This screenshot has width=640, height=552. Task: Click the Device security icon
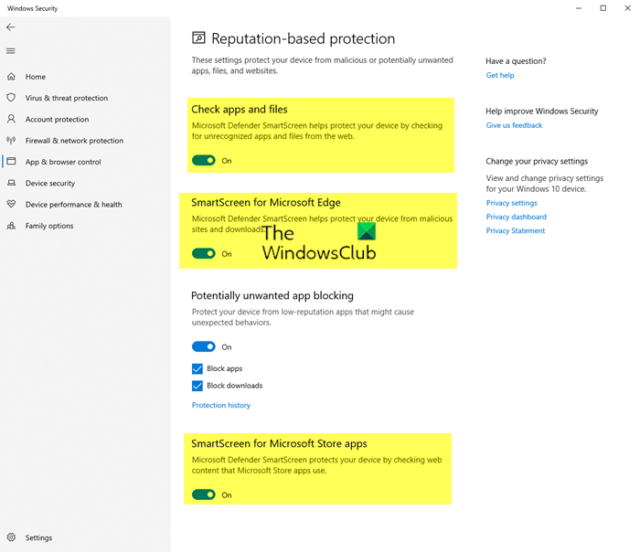(11, 183)
